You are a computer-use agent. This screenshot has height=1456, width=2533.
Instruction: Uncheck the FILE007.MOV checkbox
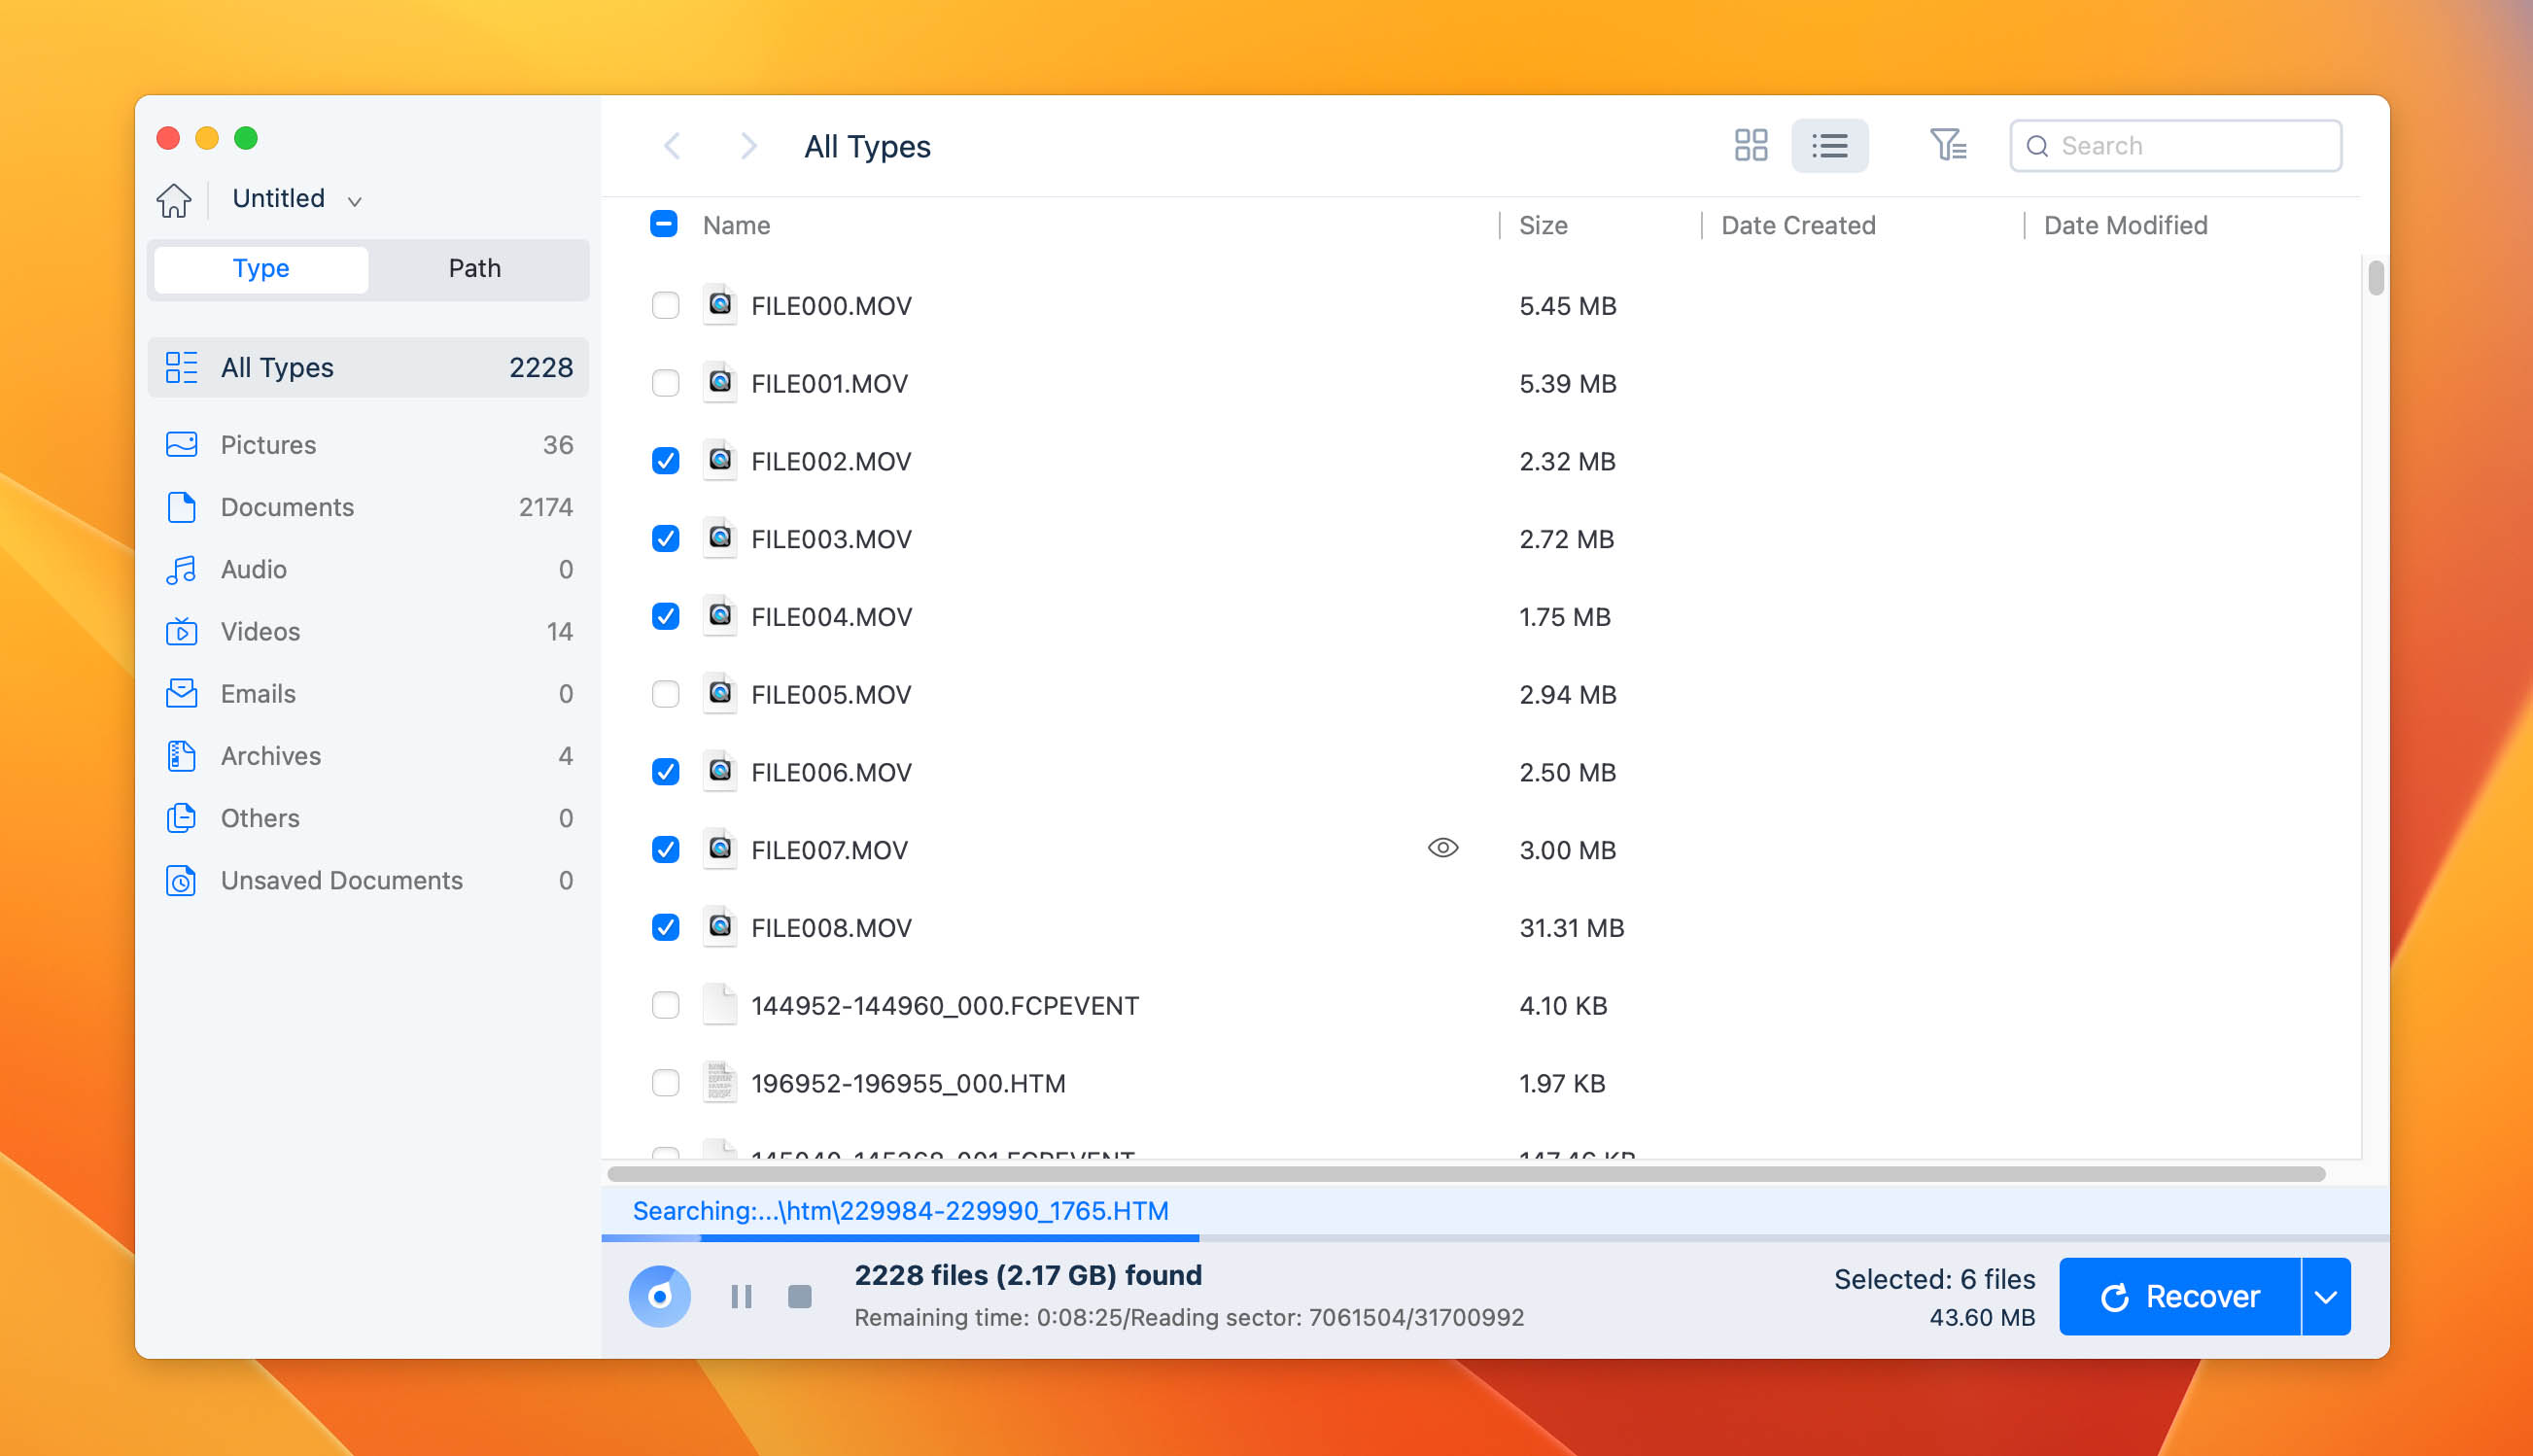[665, 850]
